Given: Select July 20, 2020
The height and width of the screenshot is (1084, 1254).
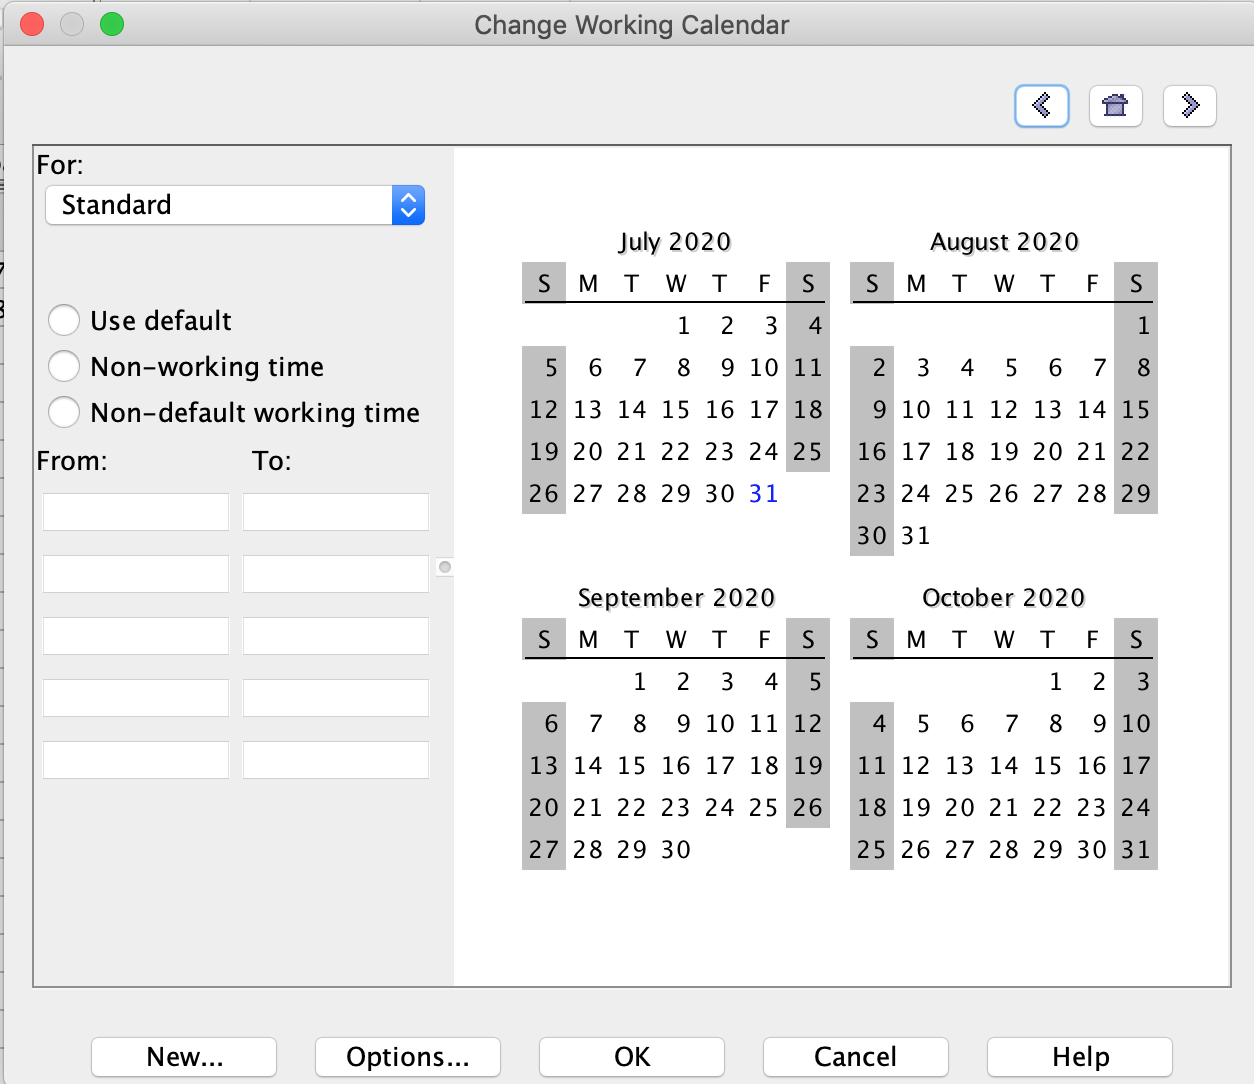Looking at the screenshot, I should pyautogui.click(x=588, y=451).
